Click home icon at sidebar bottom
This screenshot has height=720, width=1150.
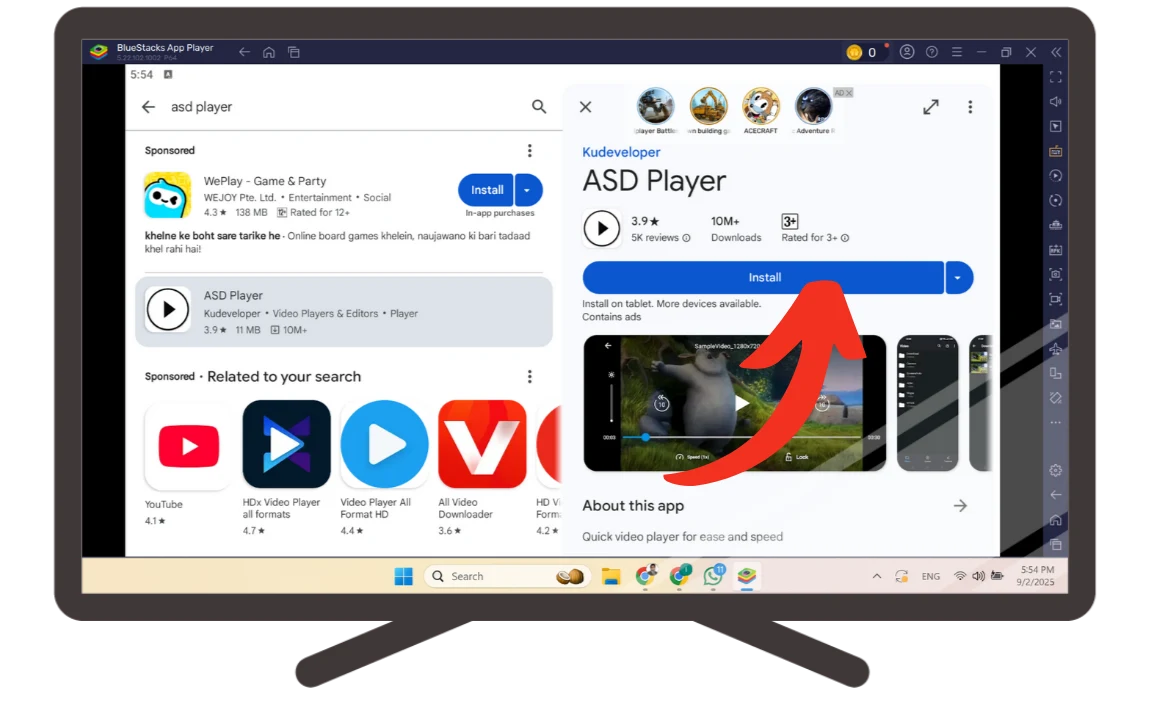1055,520
